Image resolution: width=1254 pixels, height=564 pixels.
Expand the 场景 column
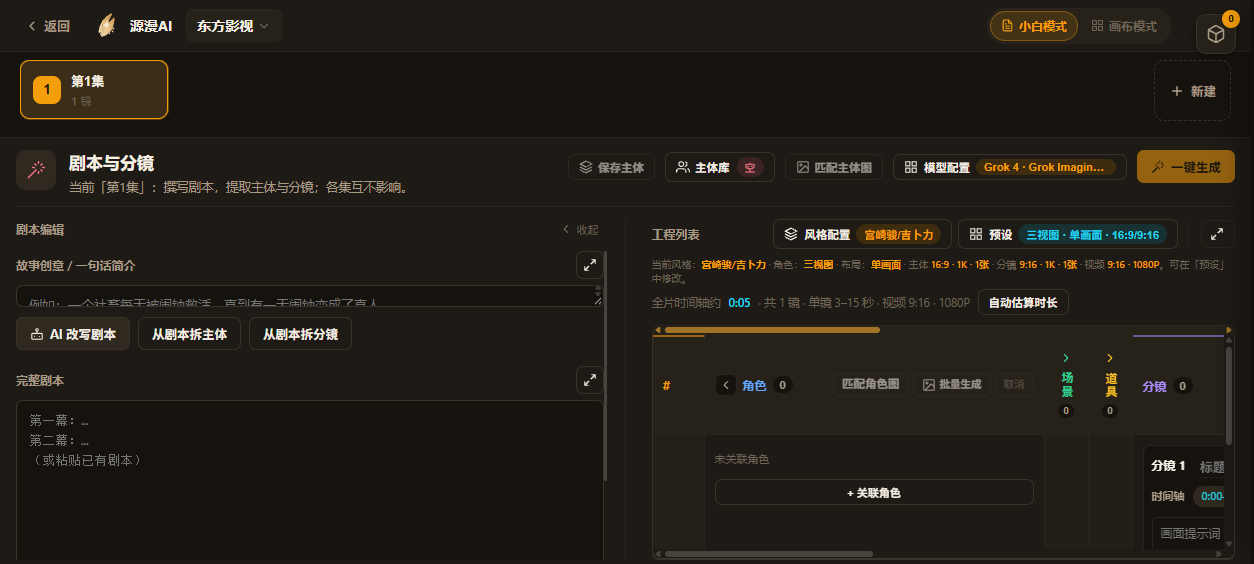point(1066,358)
